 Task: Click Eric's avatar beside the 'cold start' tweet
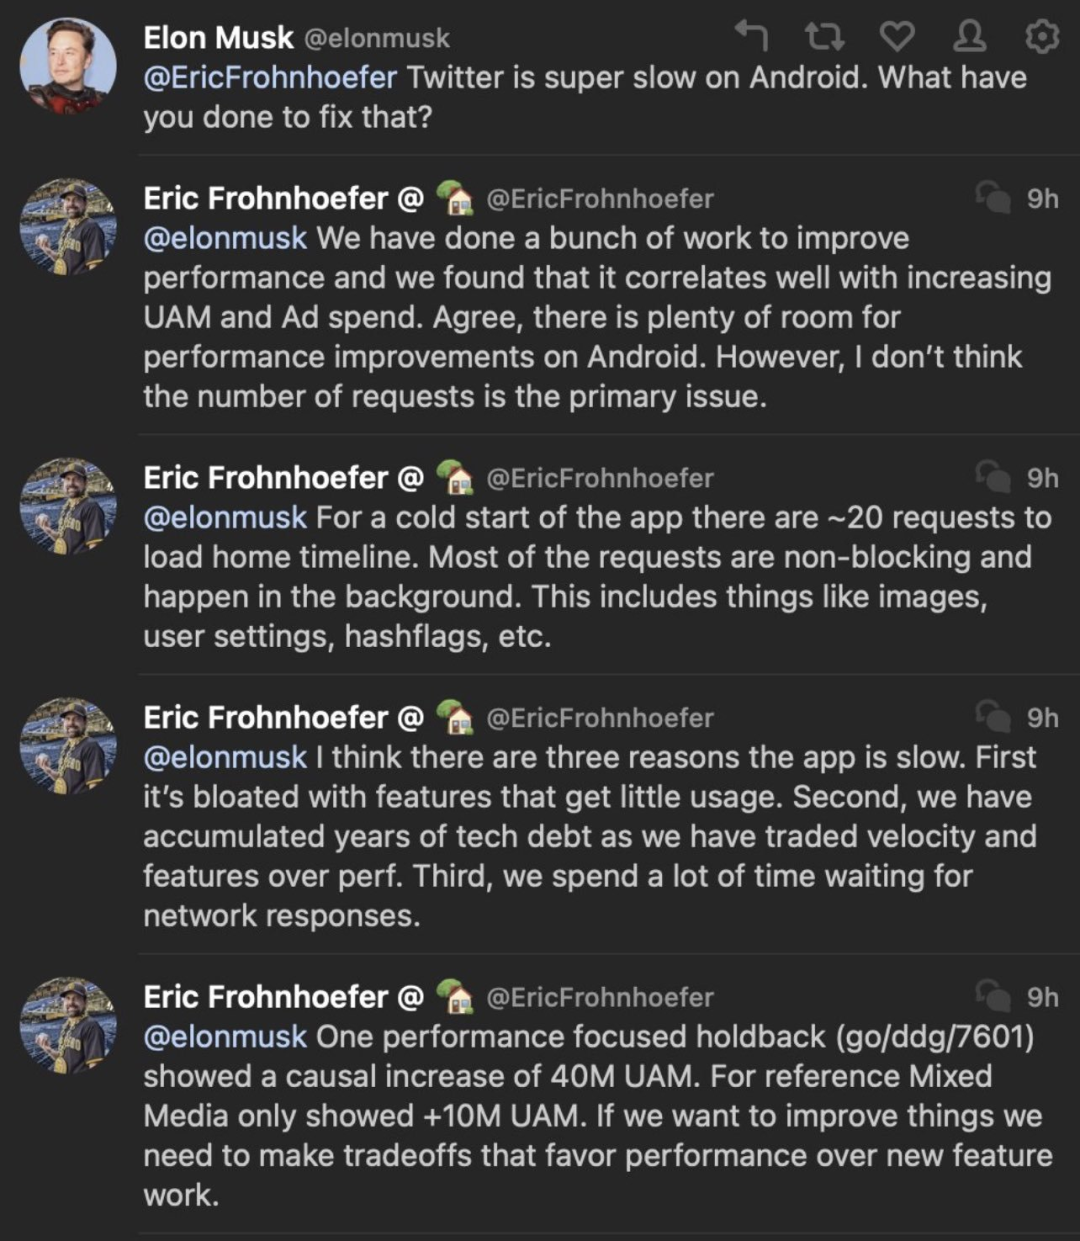68,506
